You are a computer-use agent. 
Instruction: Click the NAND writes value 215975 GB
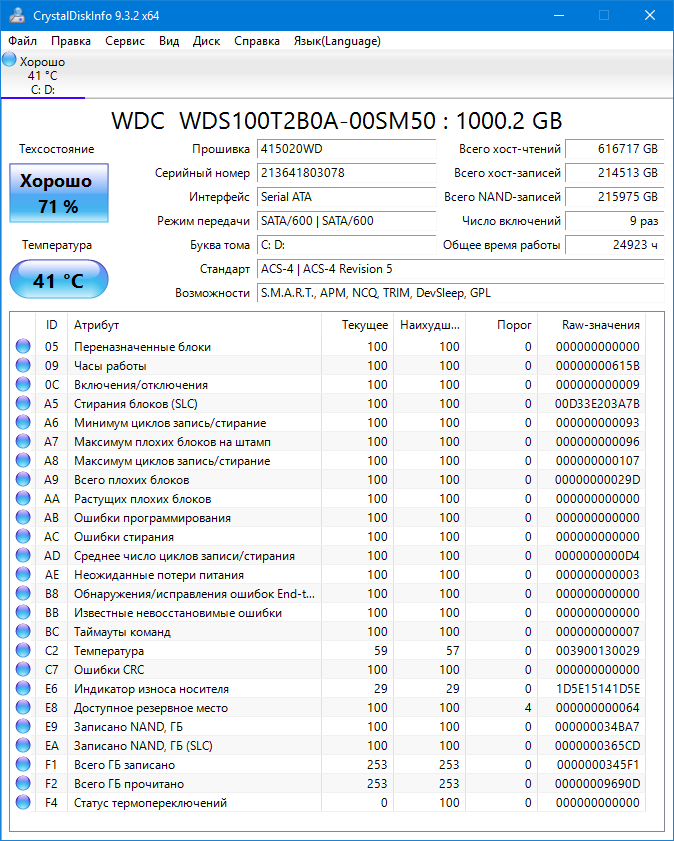click(x=615, y=197)
